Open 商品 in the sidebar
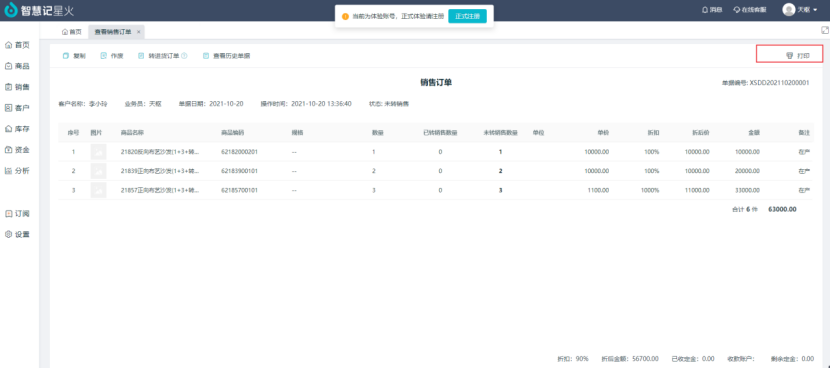The height and width of the screenshot is (368, 830). pos(17,66)
